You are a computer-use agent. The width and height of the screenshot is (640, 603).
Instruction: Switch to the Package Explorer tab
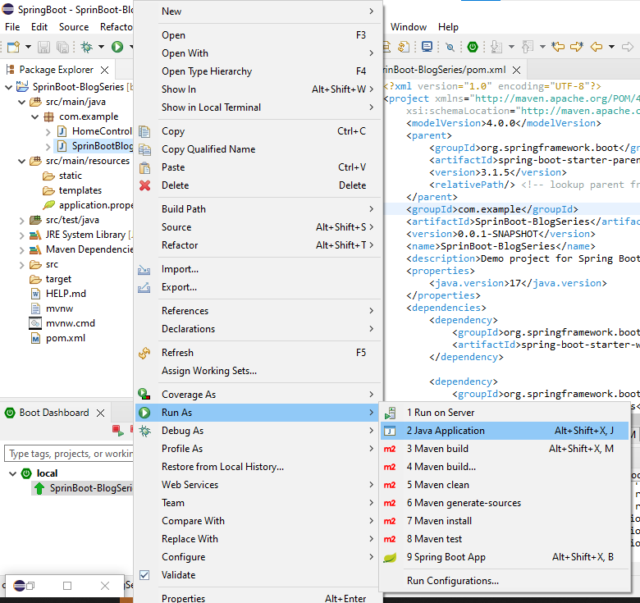[x=56, y=70]
